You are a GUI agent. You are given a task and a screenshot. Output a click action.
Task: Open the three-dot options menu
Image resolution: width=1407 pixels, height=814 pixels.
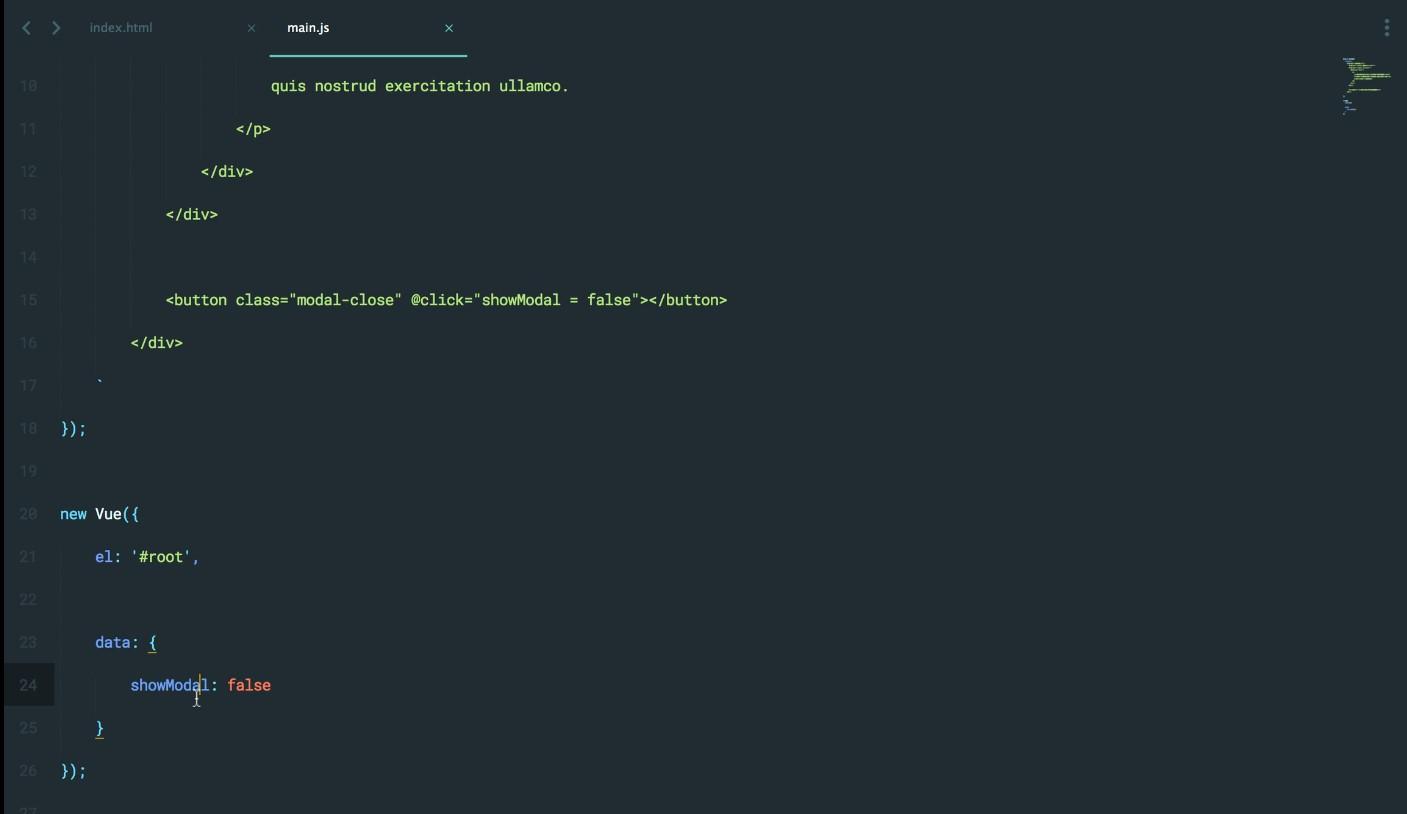coord(1386,28)
